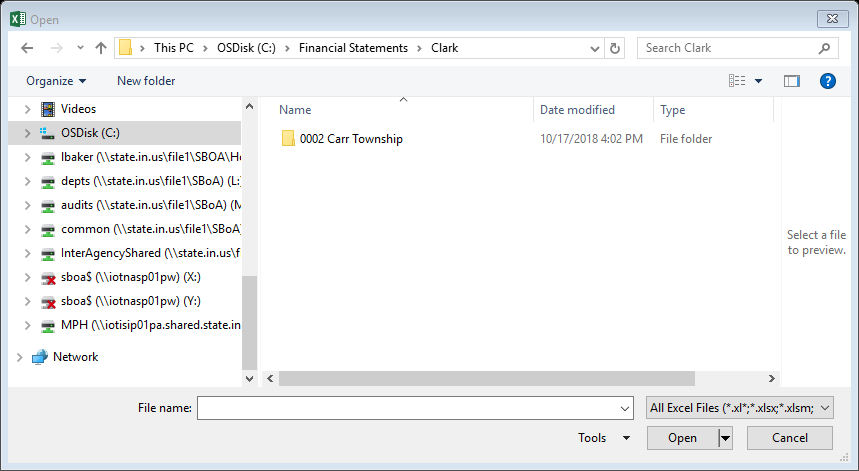Screen dimensions: 859x471
Task: Go up one folder level arrow
Action: pos(101,48)
